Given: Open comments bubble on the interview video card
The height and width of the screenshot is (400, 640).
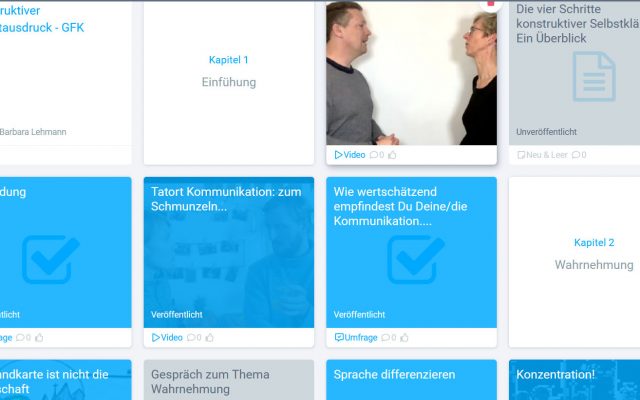Looking at the screenshot, I should coord(373,155).
